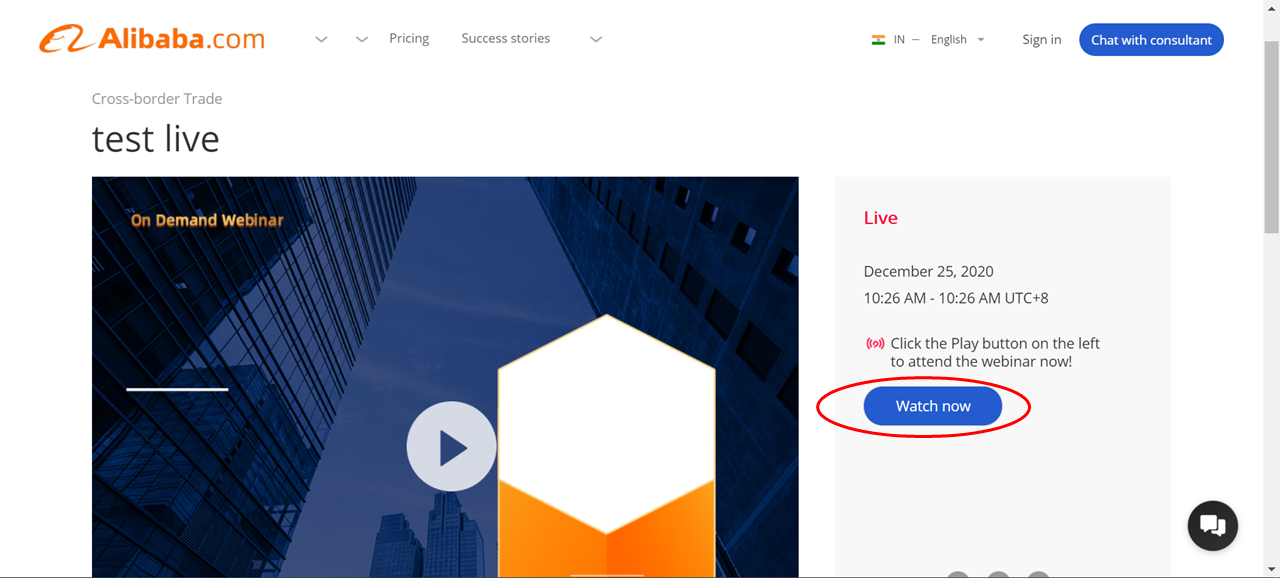Image resolution: width=1280 pixels, height=578 pixels.
Task: Select the IN country label
Action: pos(899,40)
